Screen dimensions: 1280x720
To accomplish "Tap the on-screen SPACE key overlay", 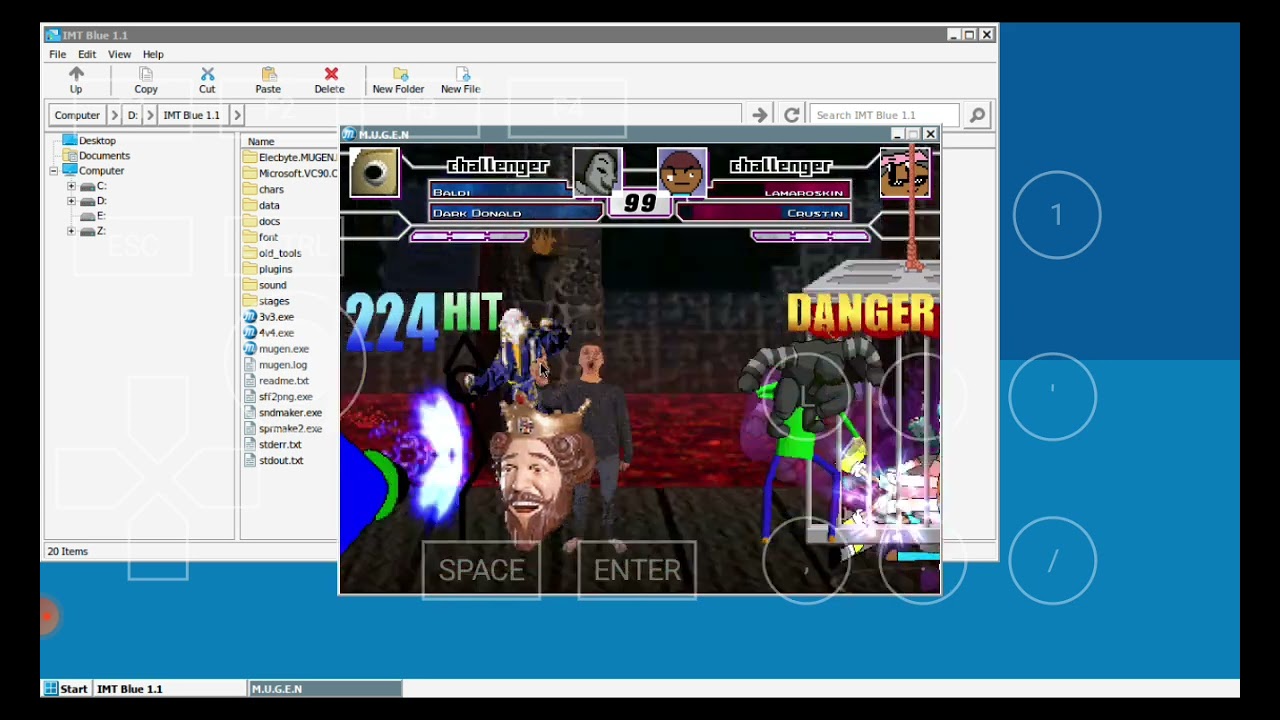I will click(x=481, y=570).
